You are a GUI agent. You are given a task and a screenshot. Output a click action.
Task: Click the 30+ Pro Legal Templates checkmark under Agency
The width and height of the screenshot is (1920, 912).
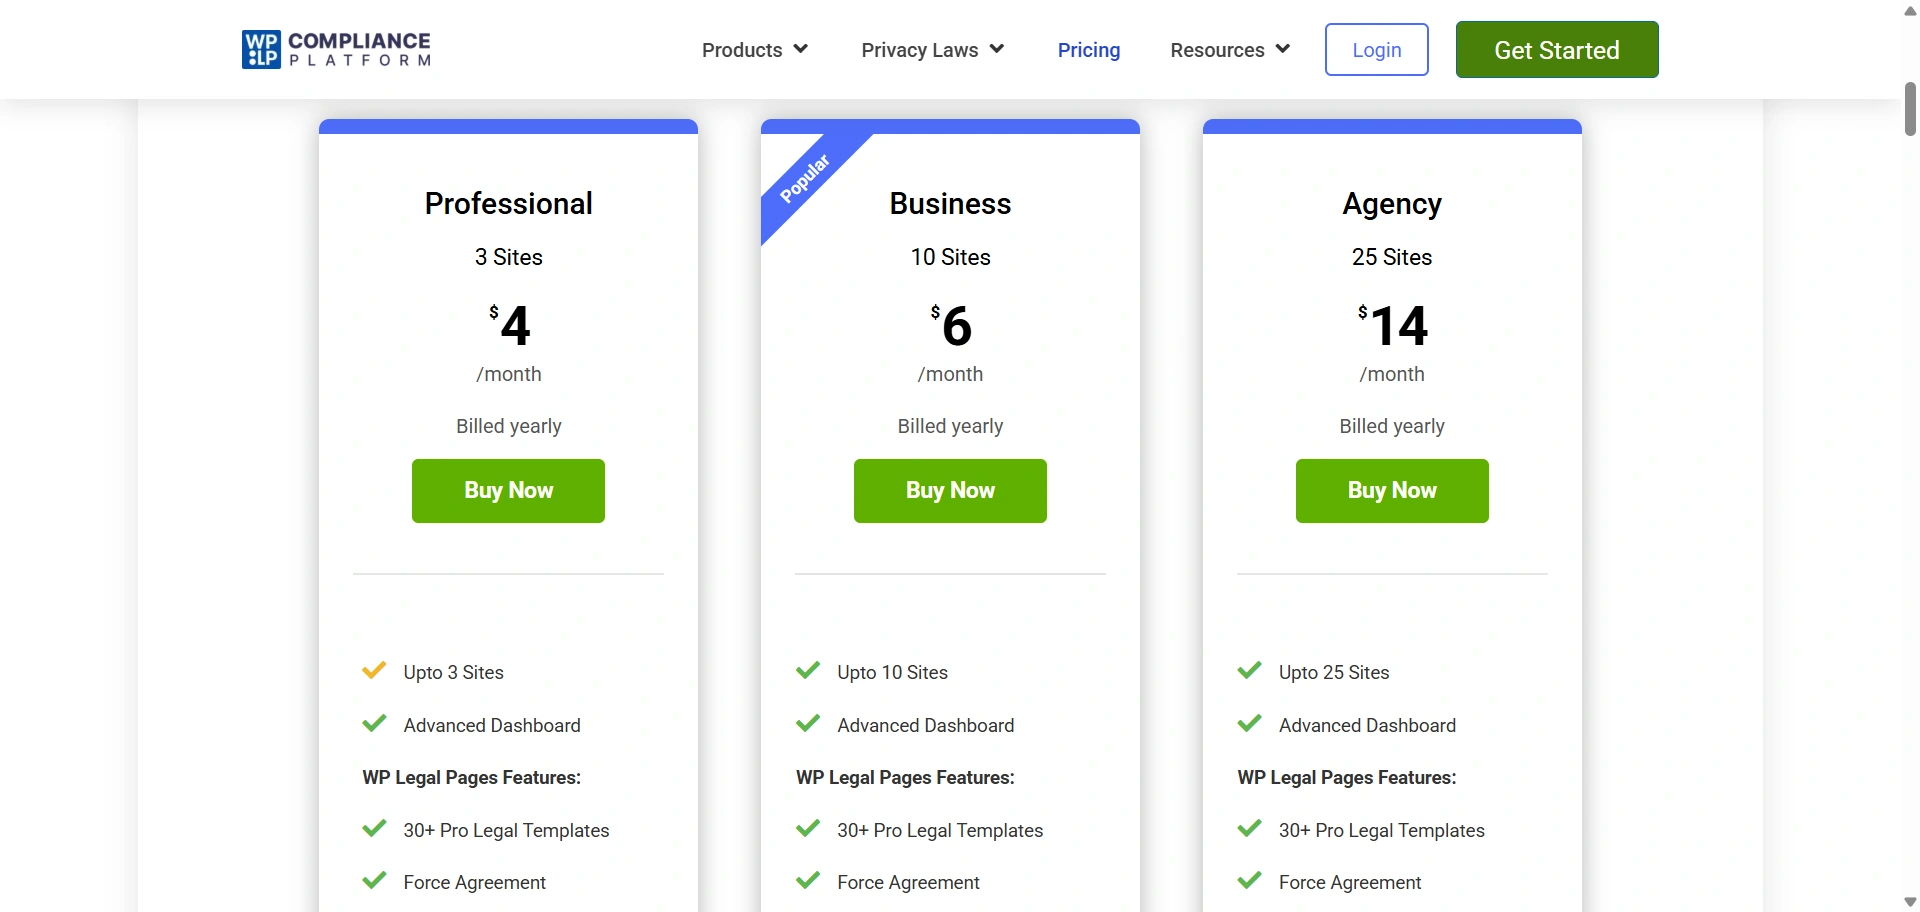click(1250, 829)
